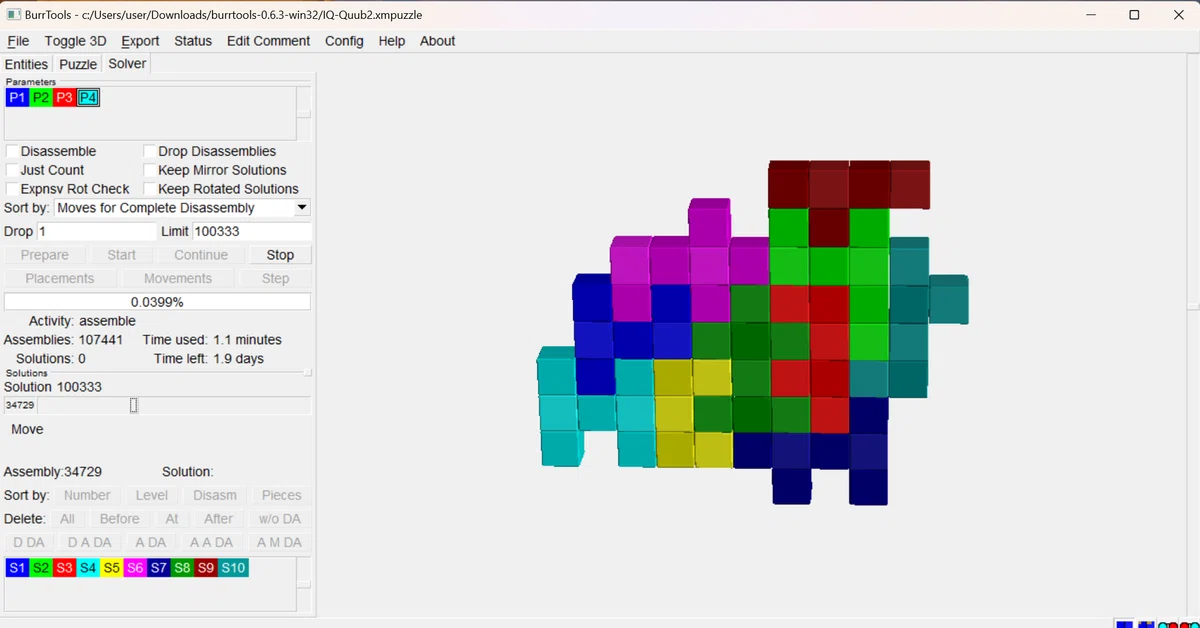The height and width of the screenshot is (628, 1200).
Task: Choose the magenta S6 shape swatch
Action: point(136,568)
